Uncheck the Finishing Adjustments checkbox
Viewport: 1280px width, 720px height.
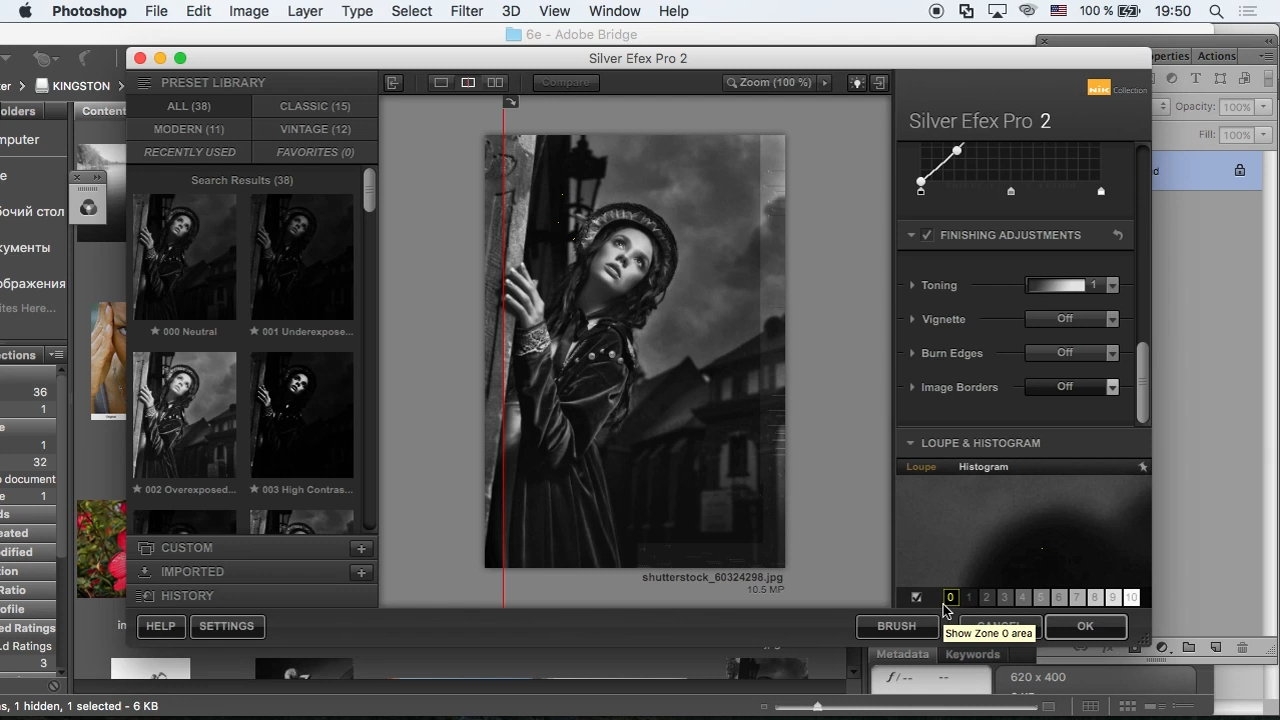pos(927,235)
